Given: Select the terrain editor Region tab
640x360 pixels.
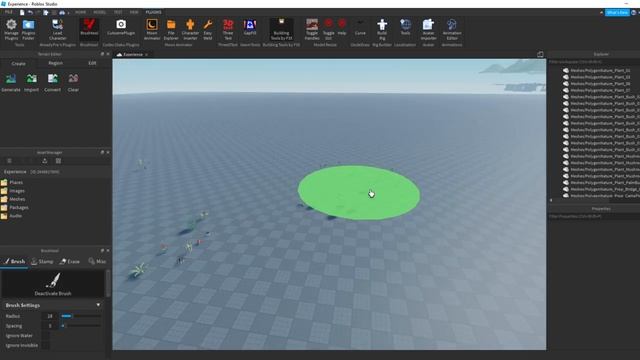Looking at the screenshot, I should (x=56, y=63).
